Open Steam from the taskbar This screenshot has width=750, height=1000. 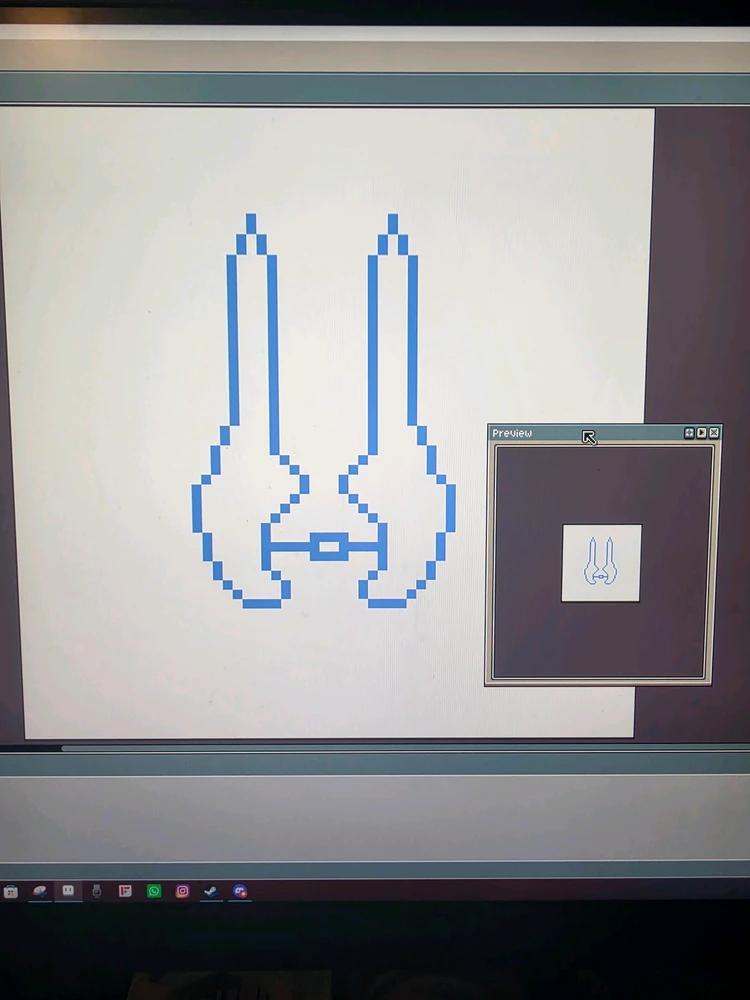(211, 891)
